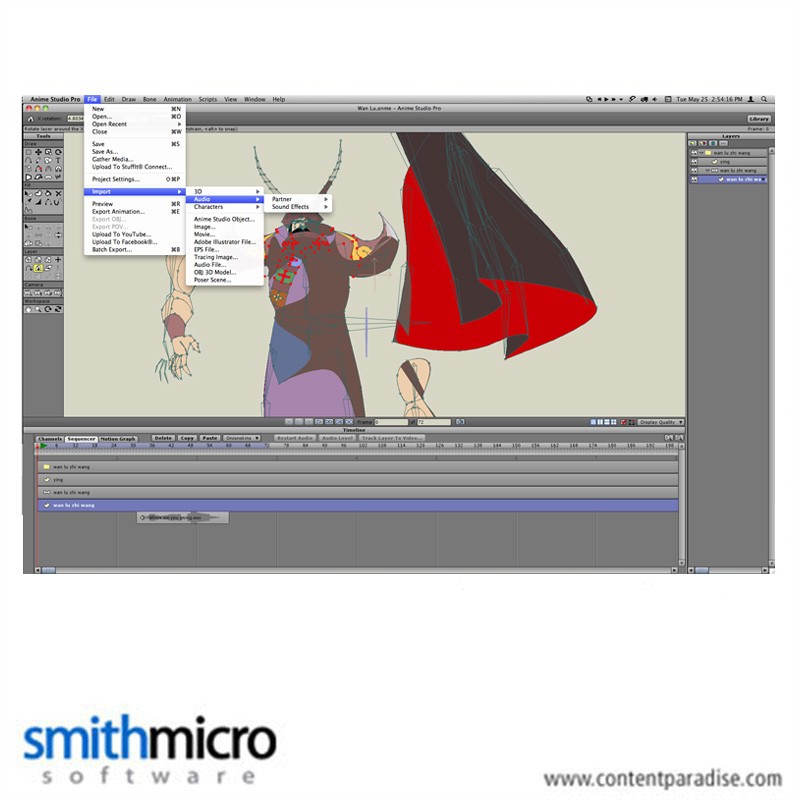Click the green play marker on timeline
This screenshot has width=800, height=800.
[x=44, y=446]
